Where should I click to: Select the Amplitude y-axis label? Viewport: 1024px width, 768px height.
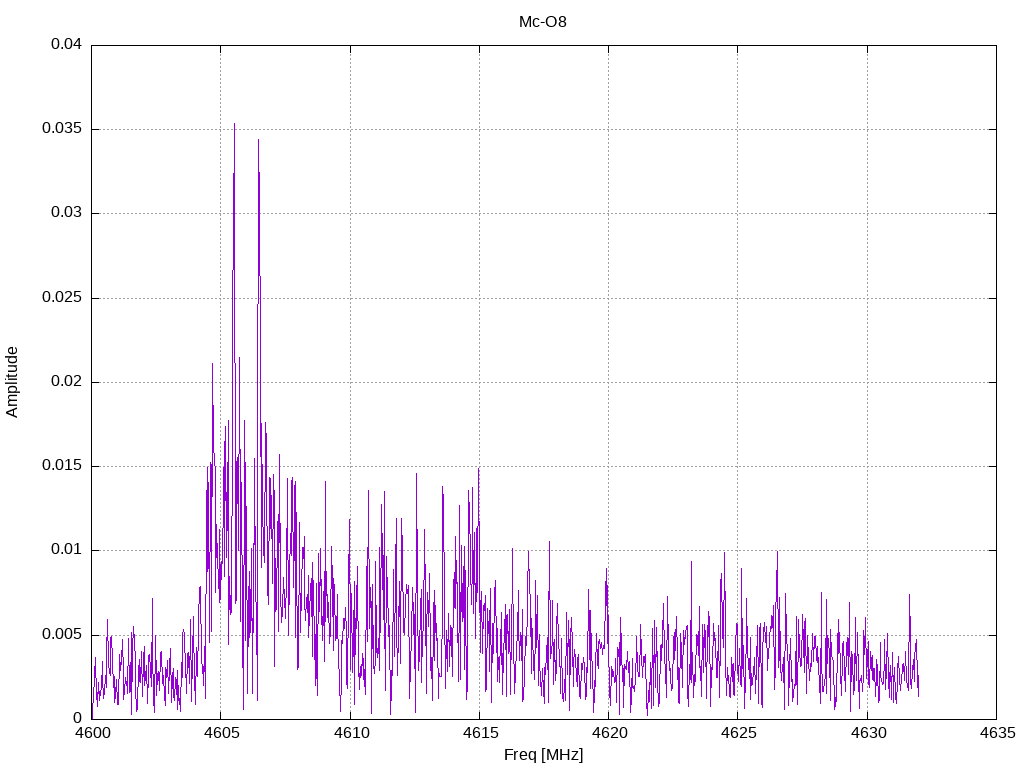click(12, 381)
